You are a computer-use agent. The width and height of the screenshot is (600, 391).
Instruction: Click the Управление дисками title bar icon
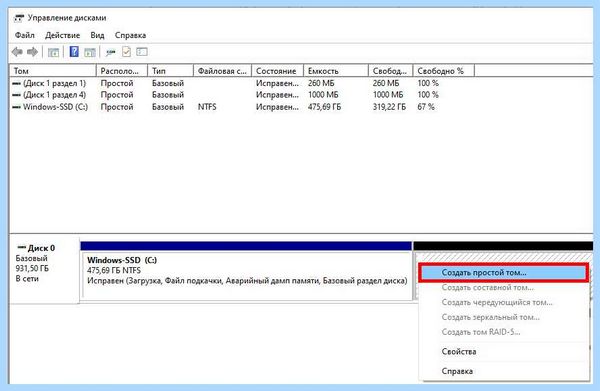coord(19,18)
